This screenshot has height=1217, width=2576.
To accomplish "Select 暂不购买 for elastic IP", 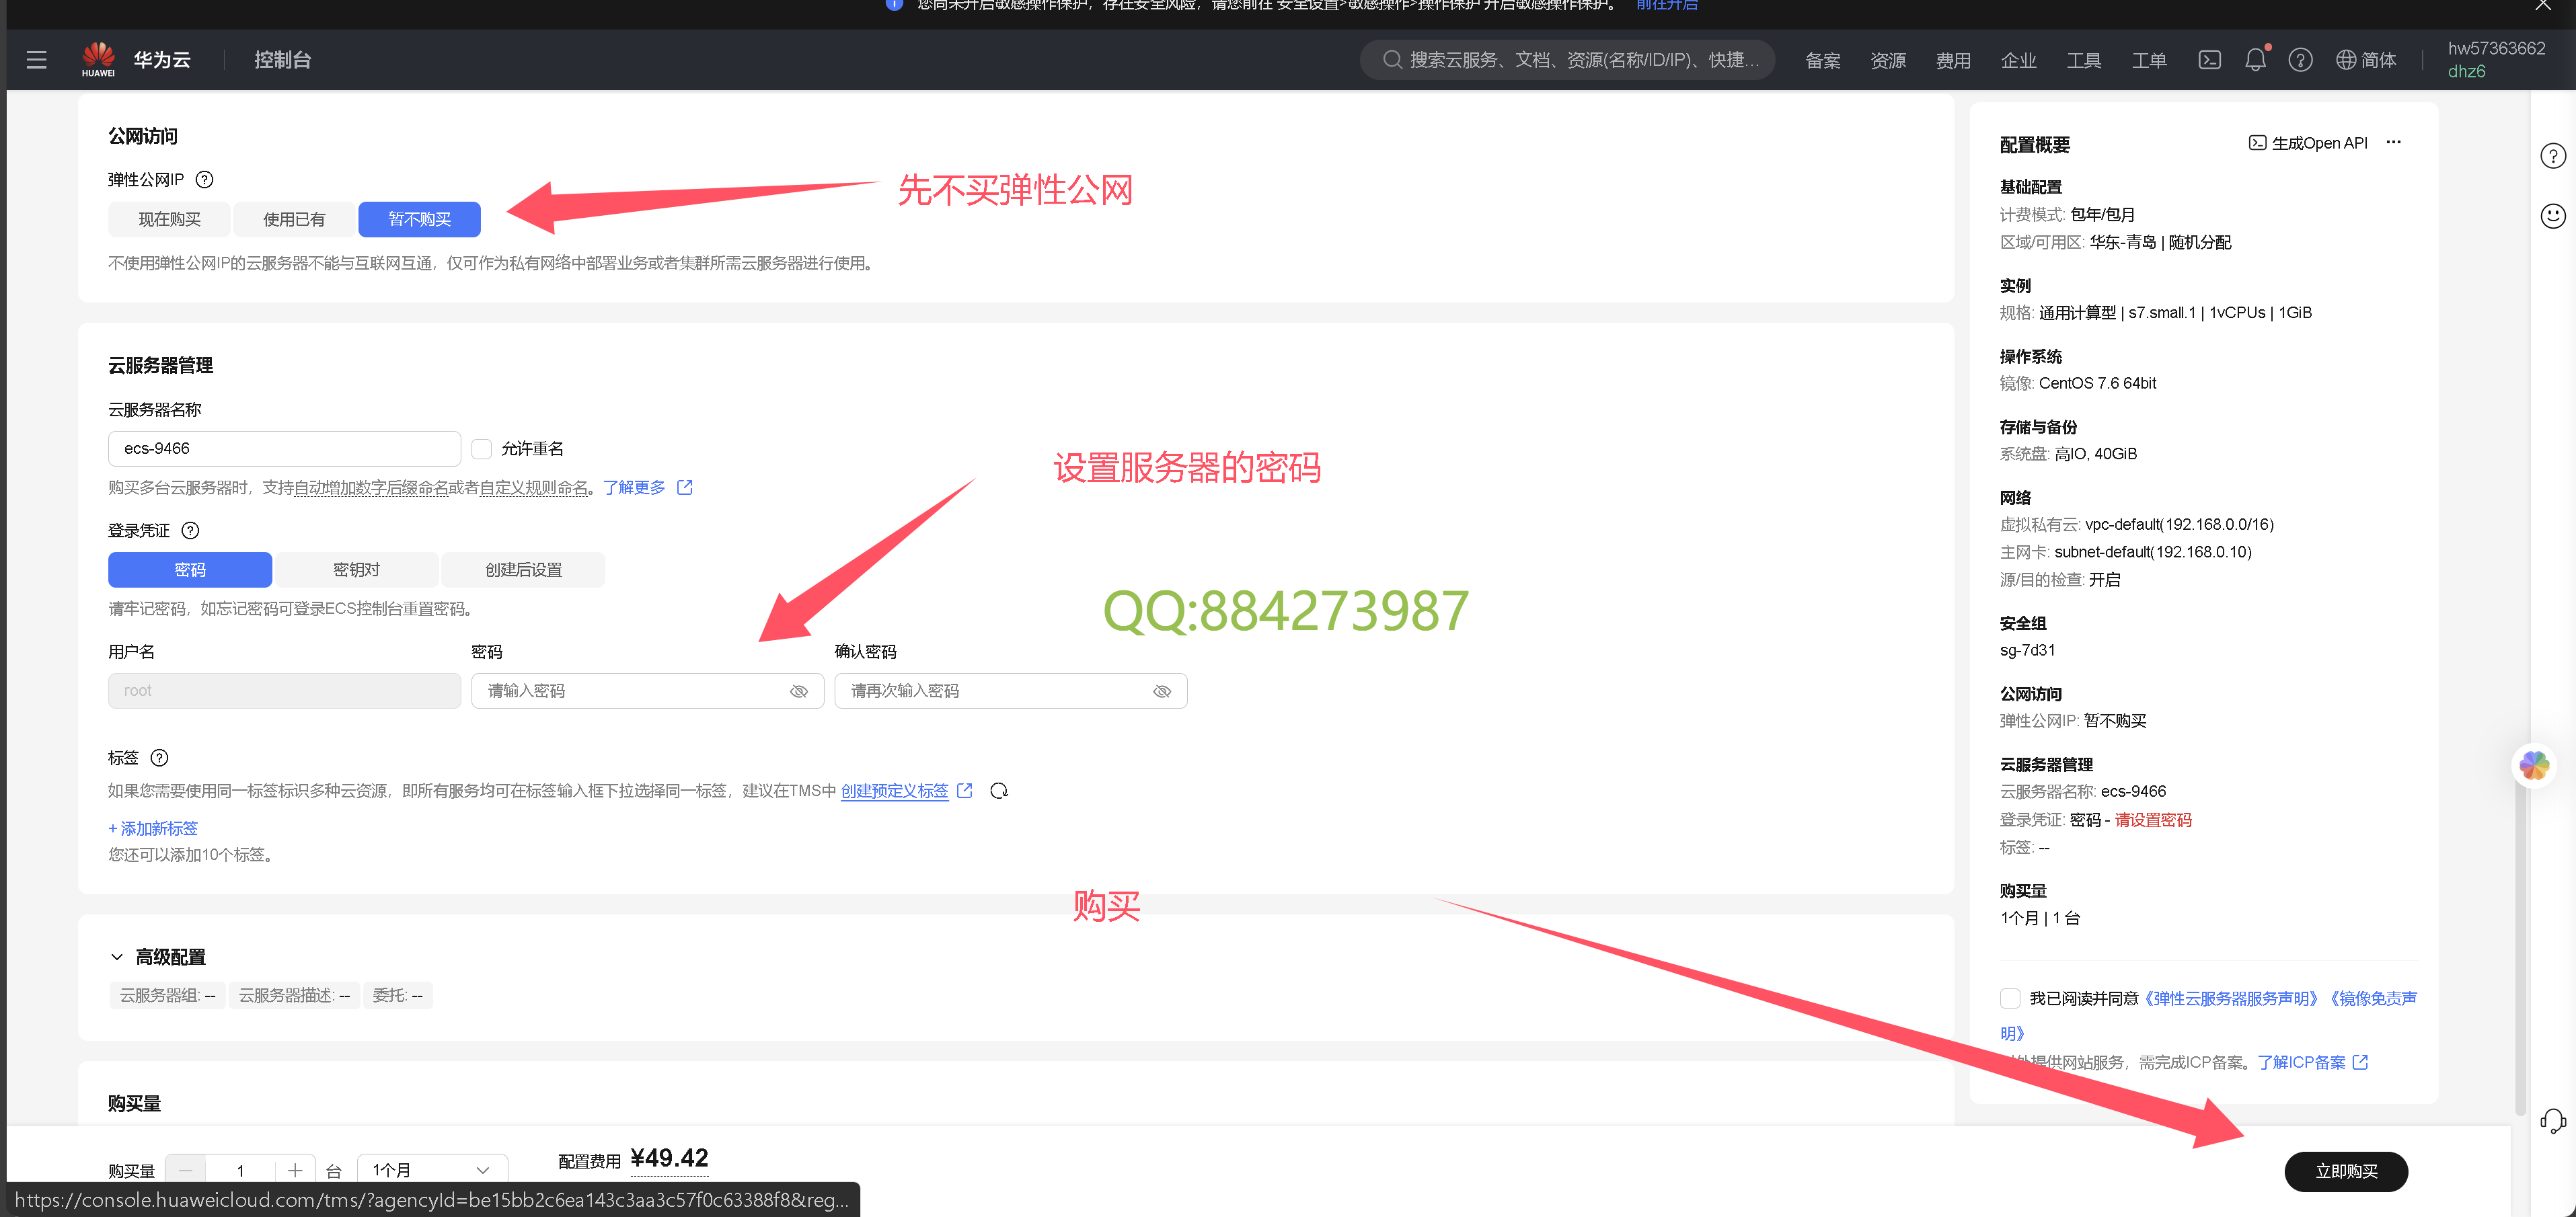I will (419, 219).
